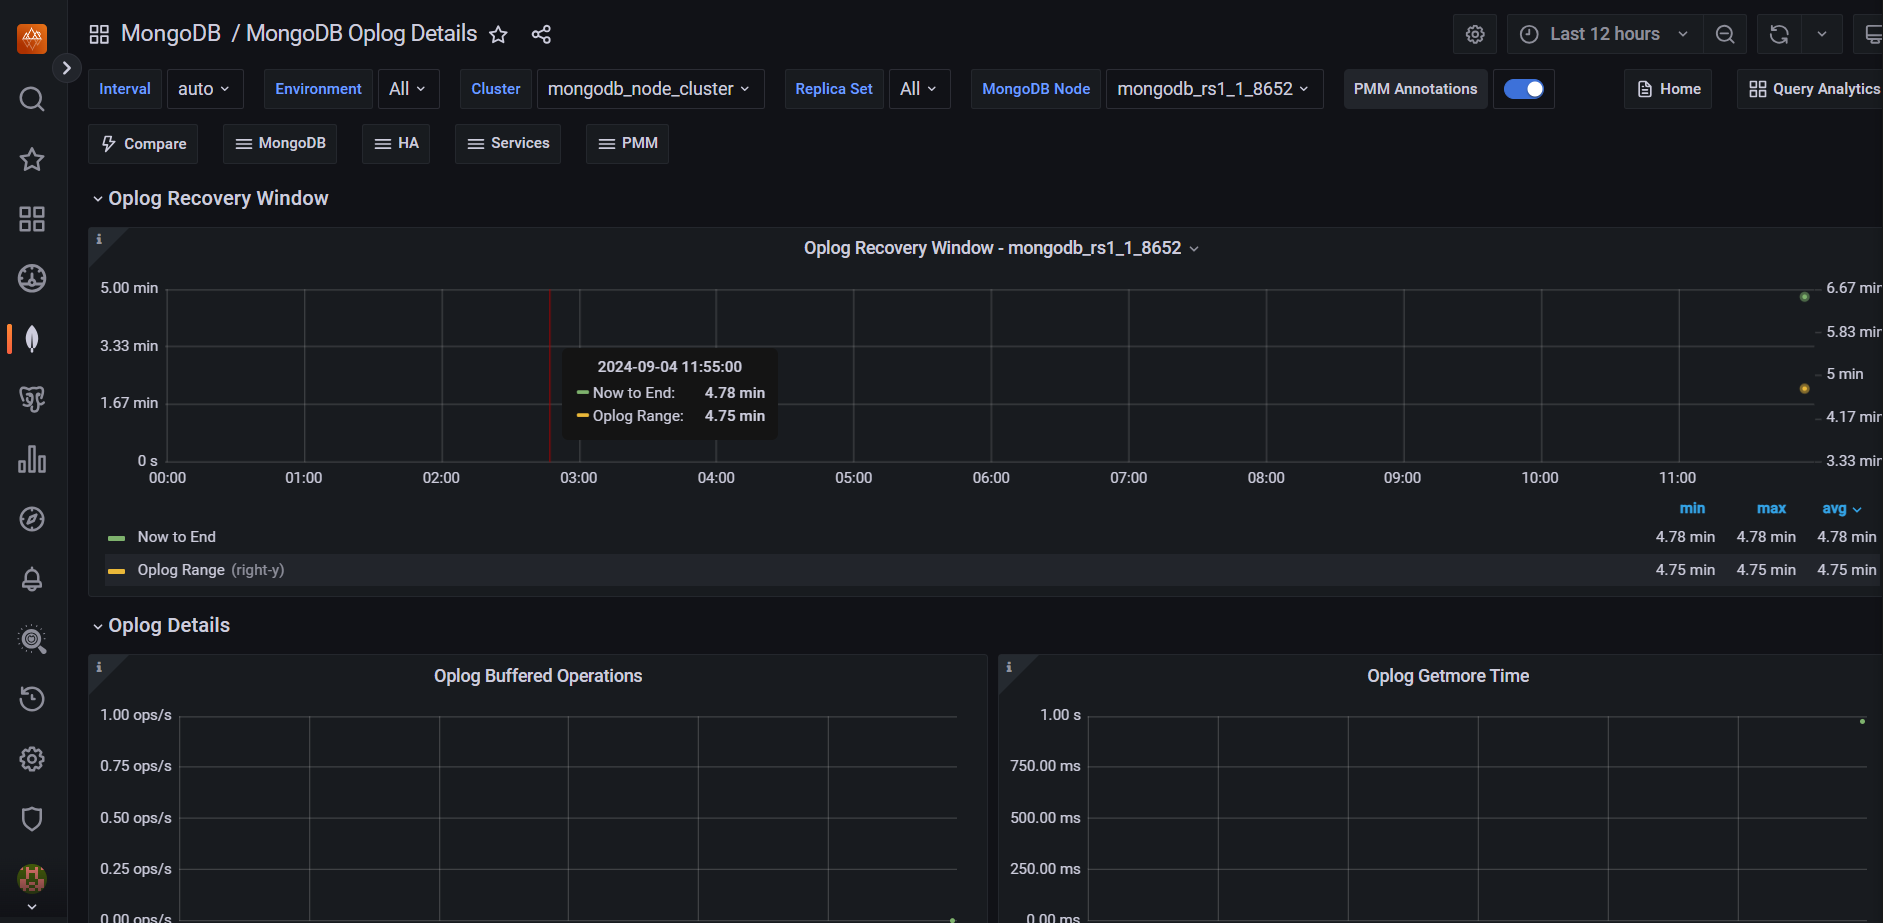Open the MongoDB leaf icon in sidebar
This screenshot has height=923, width=1883.
[32, 339]
